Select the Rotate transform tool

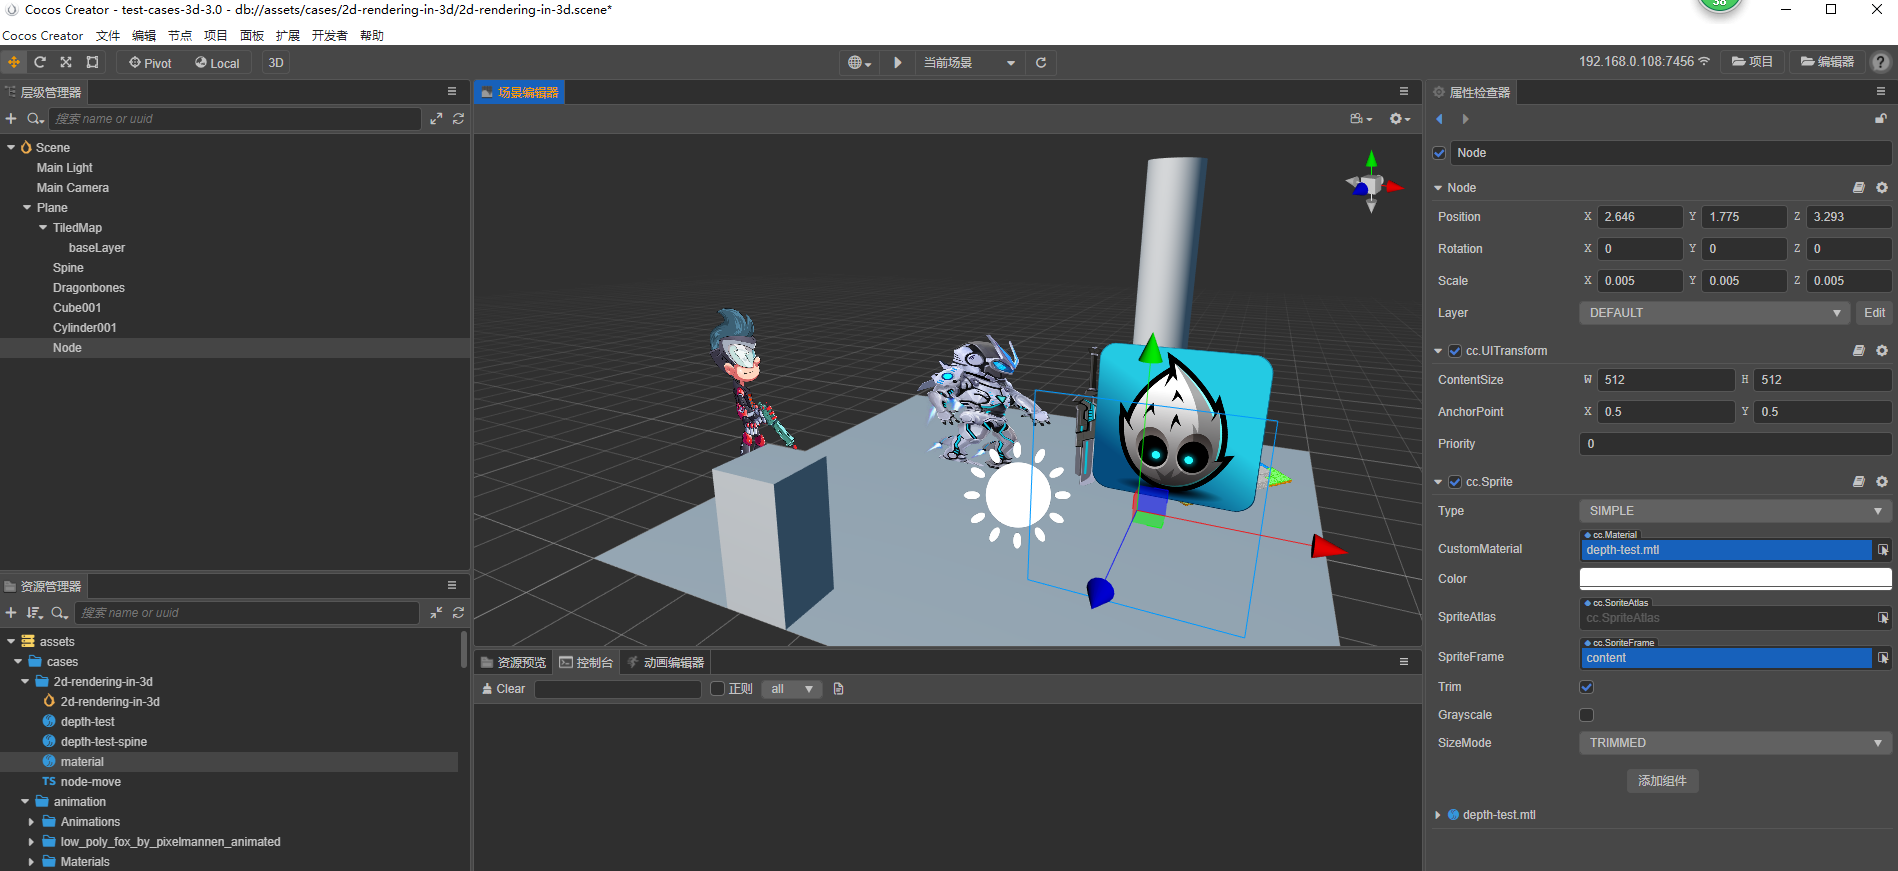[40, 62]
